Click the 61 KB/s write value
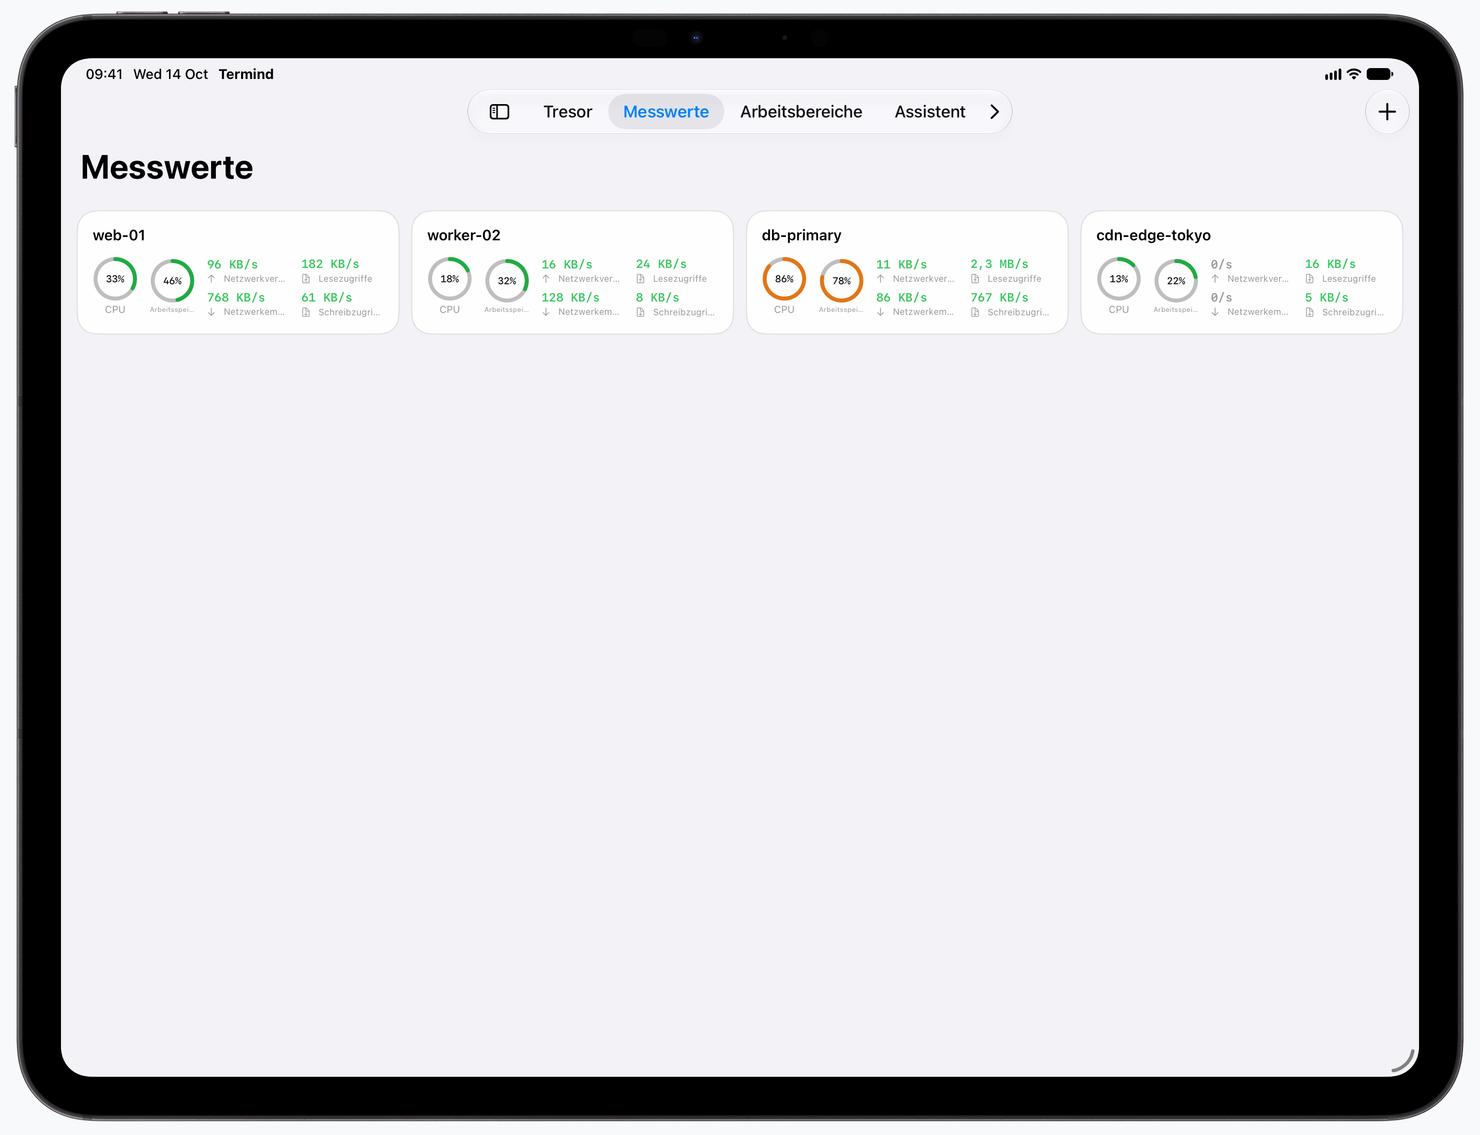Image resolution: width=1480 pixels, height=1135 pixels. (327, 297)
